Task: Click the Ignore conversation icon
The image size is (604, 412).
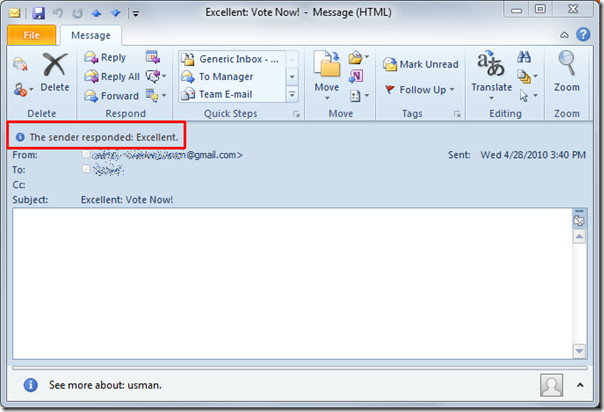Action: click(20, 64)
